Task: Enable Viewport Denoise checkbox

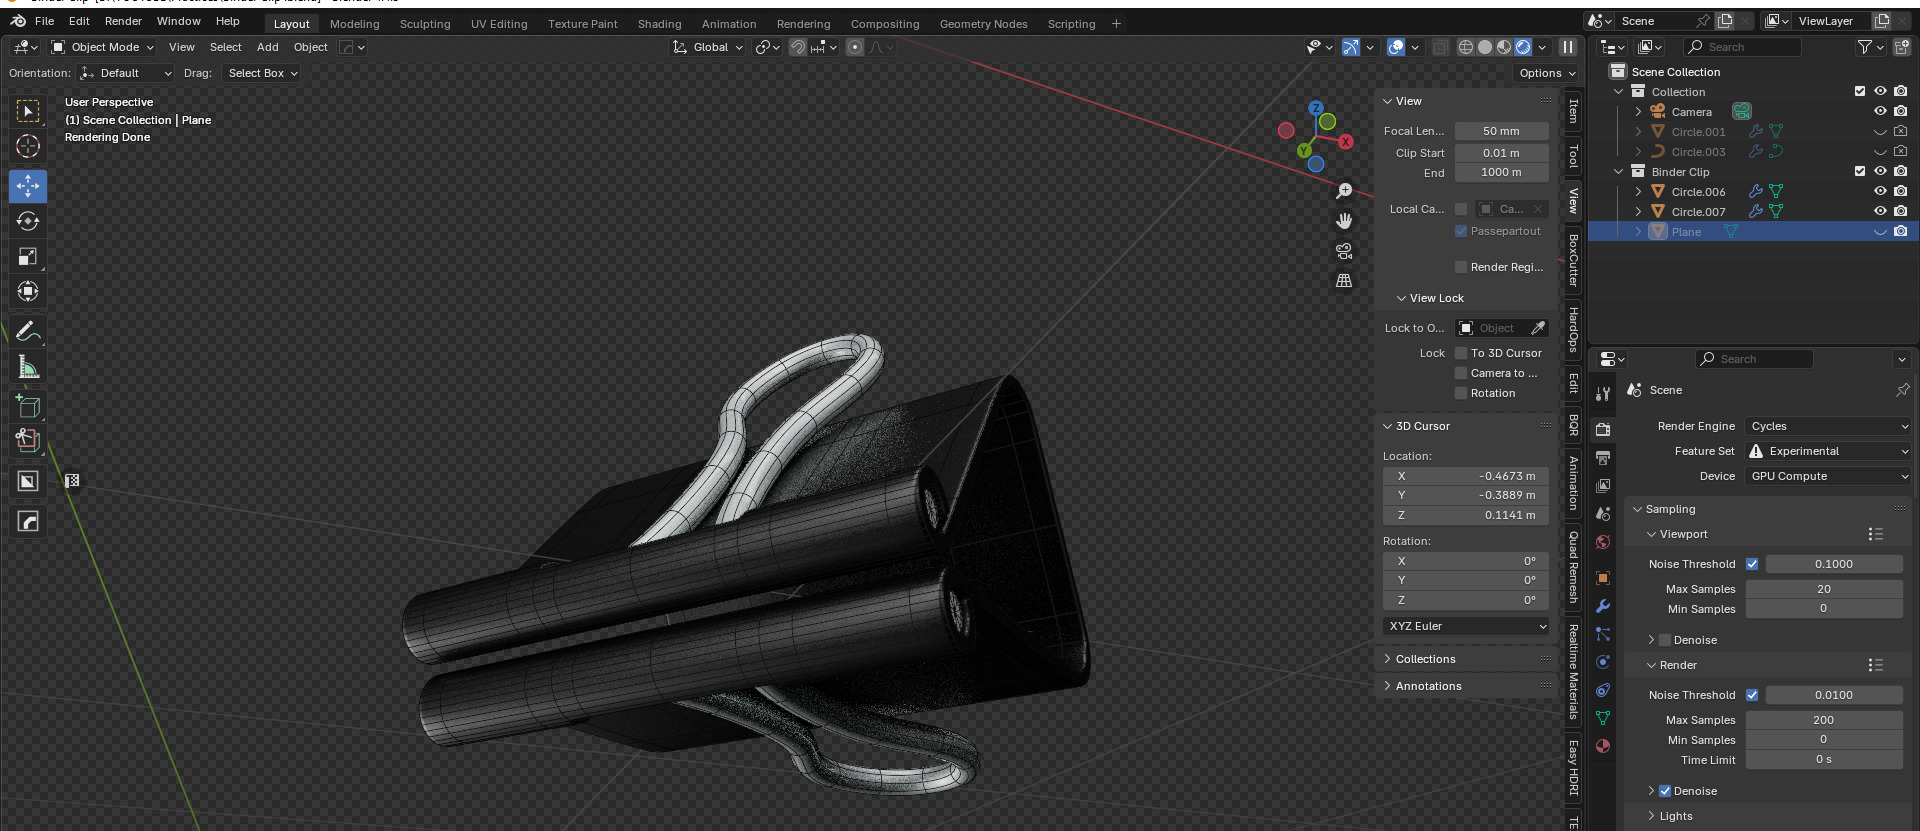Action: (x=1665, y=640)
